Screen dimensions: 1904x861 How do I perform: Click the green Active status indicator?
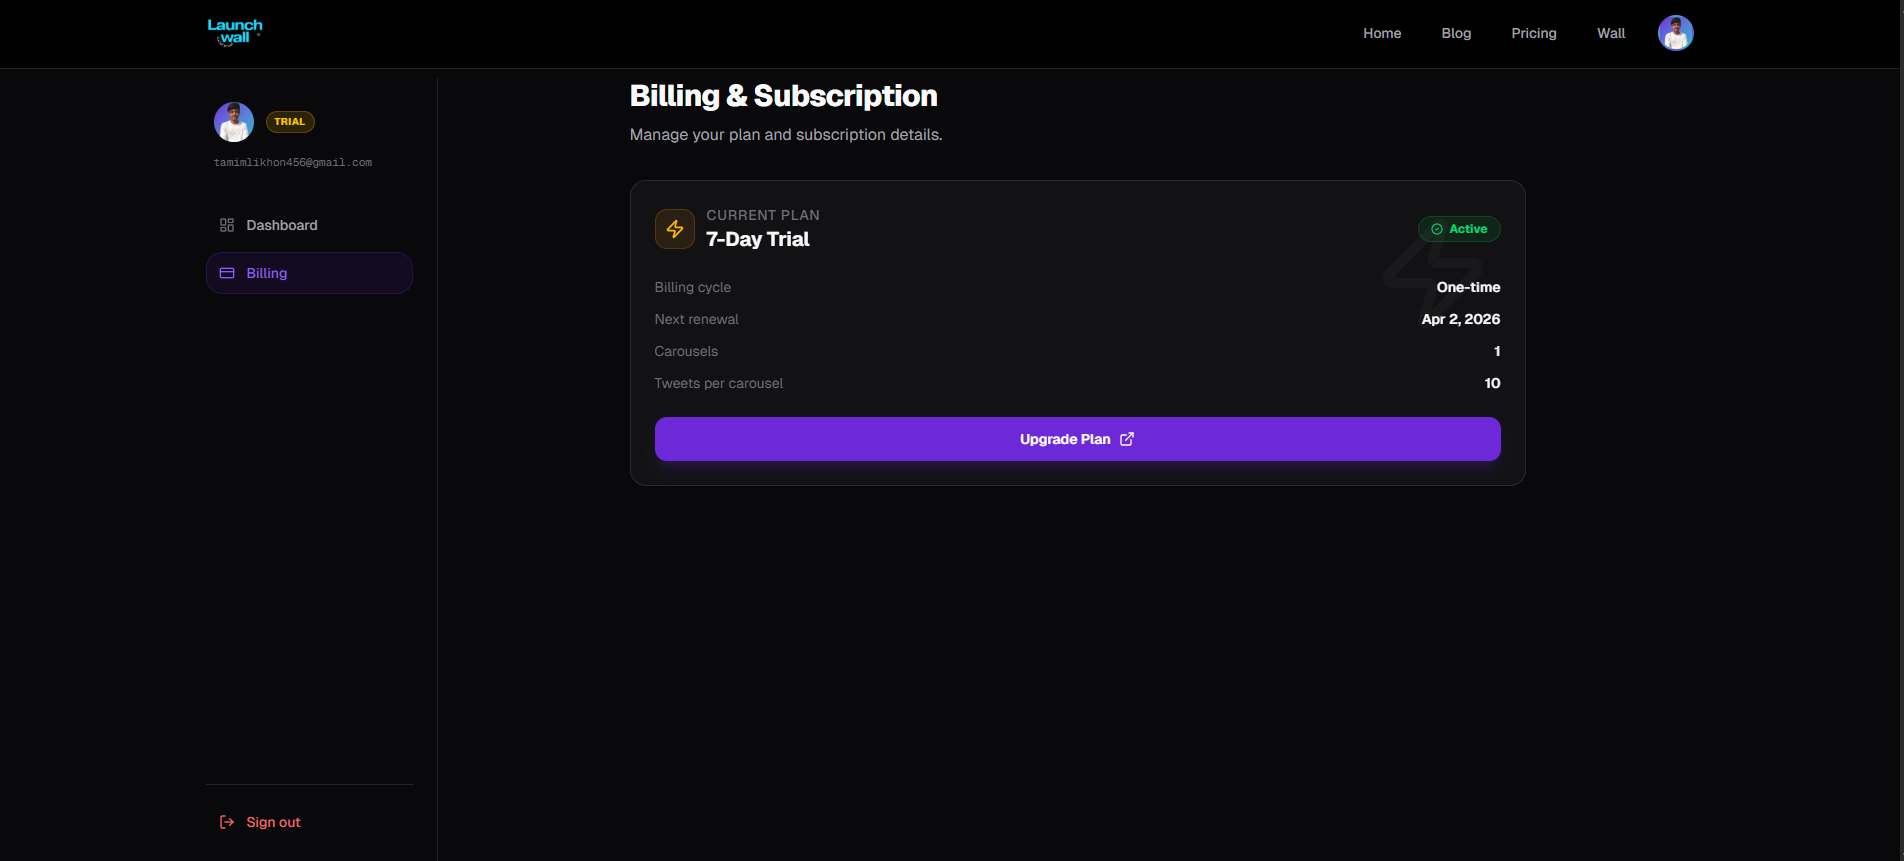click(x=1459, y=228)
